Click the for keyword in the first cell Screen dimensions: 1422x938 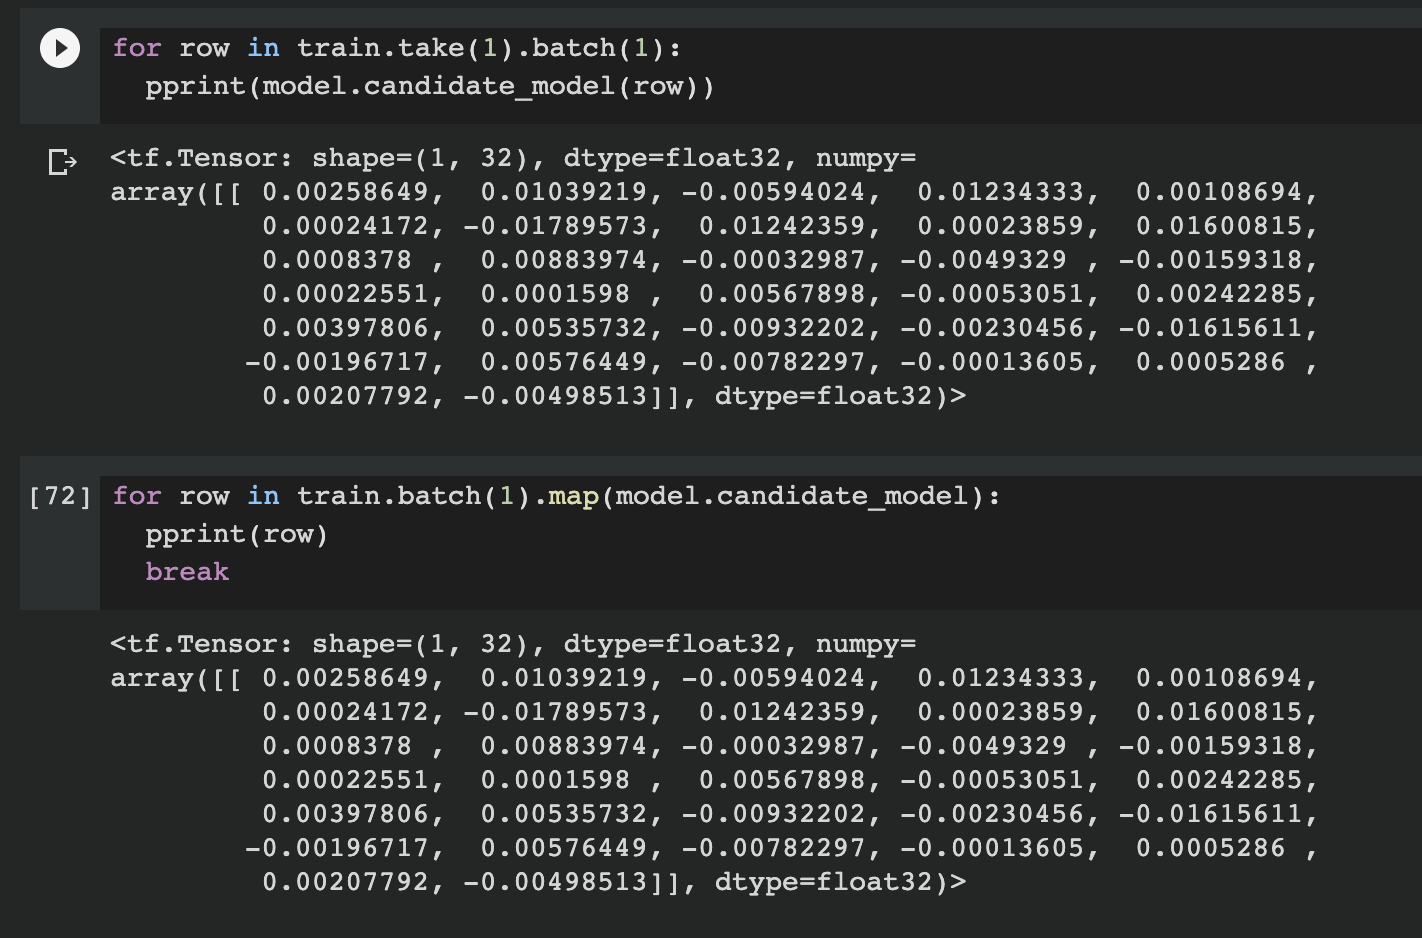coord(138,47)
